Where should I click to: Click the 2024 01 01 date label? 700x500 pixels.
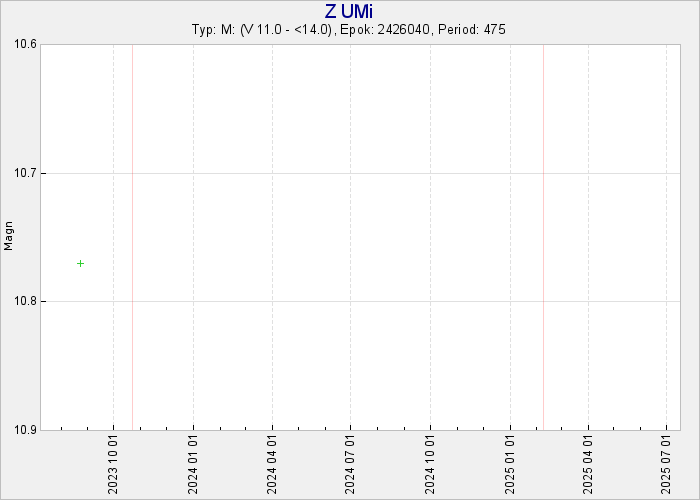click(x=194, y=462)
